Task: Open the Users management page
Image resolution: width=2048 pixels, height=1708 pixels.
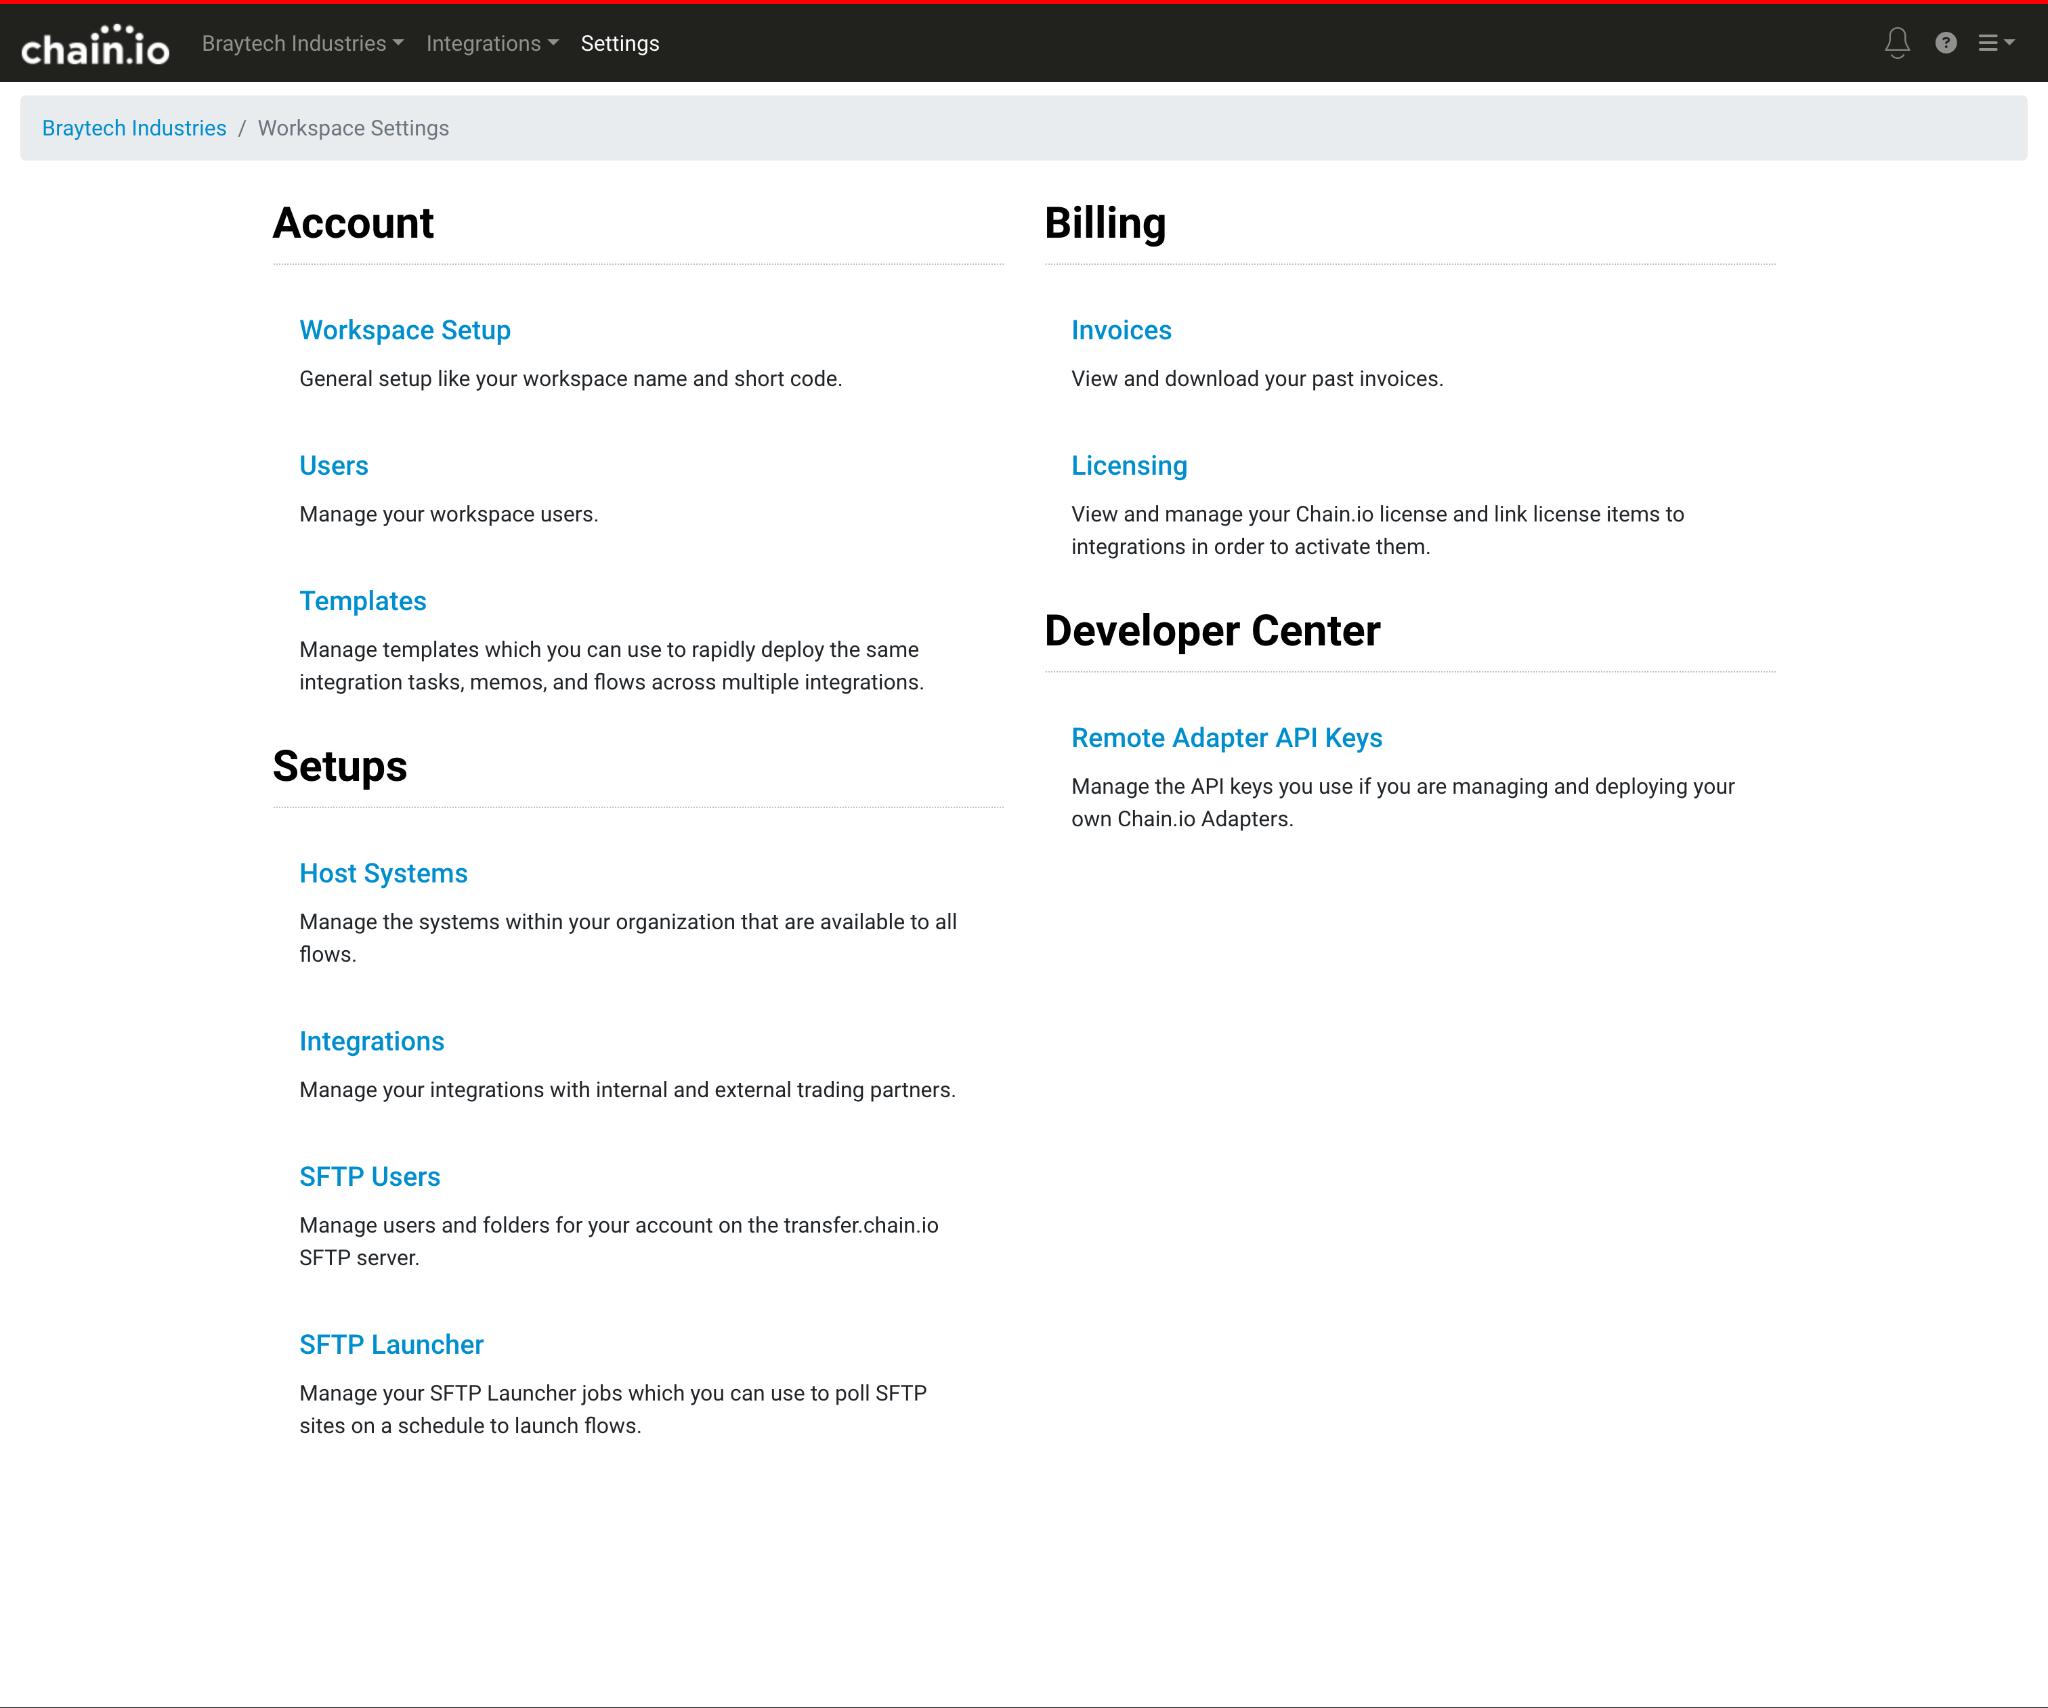Action: (334, 465)
